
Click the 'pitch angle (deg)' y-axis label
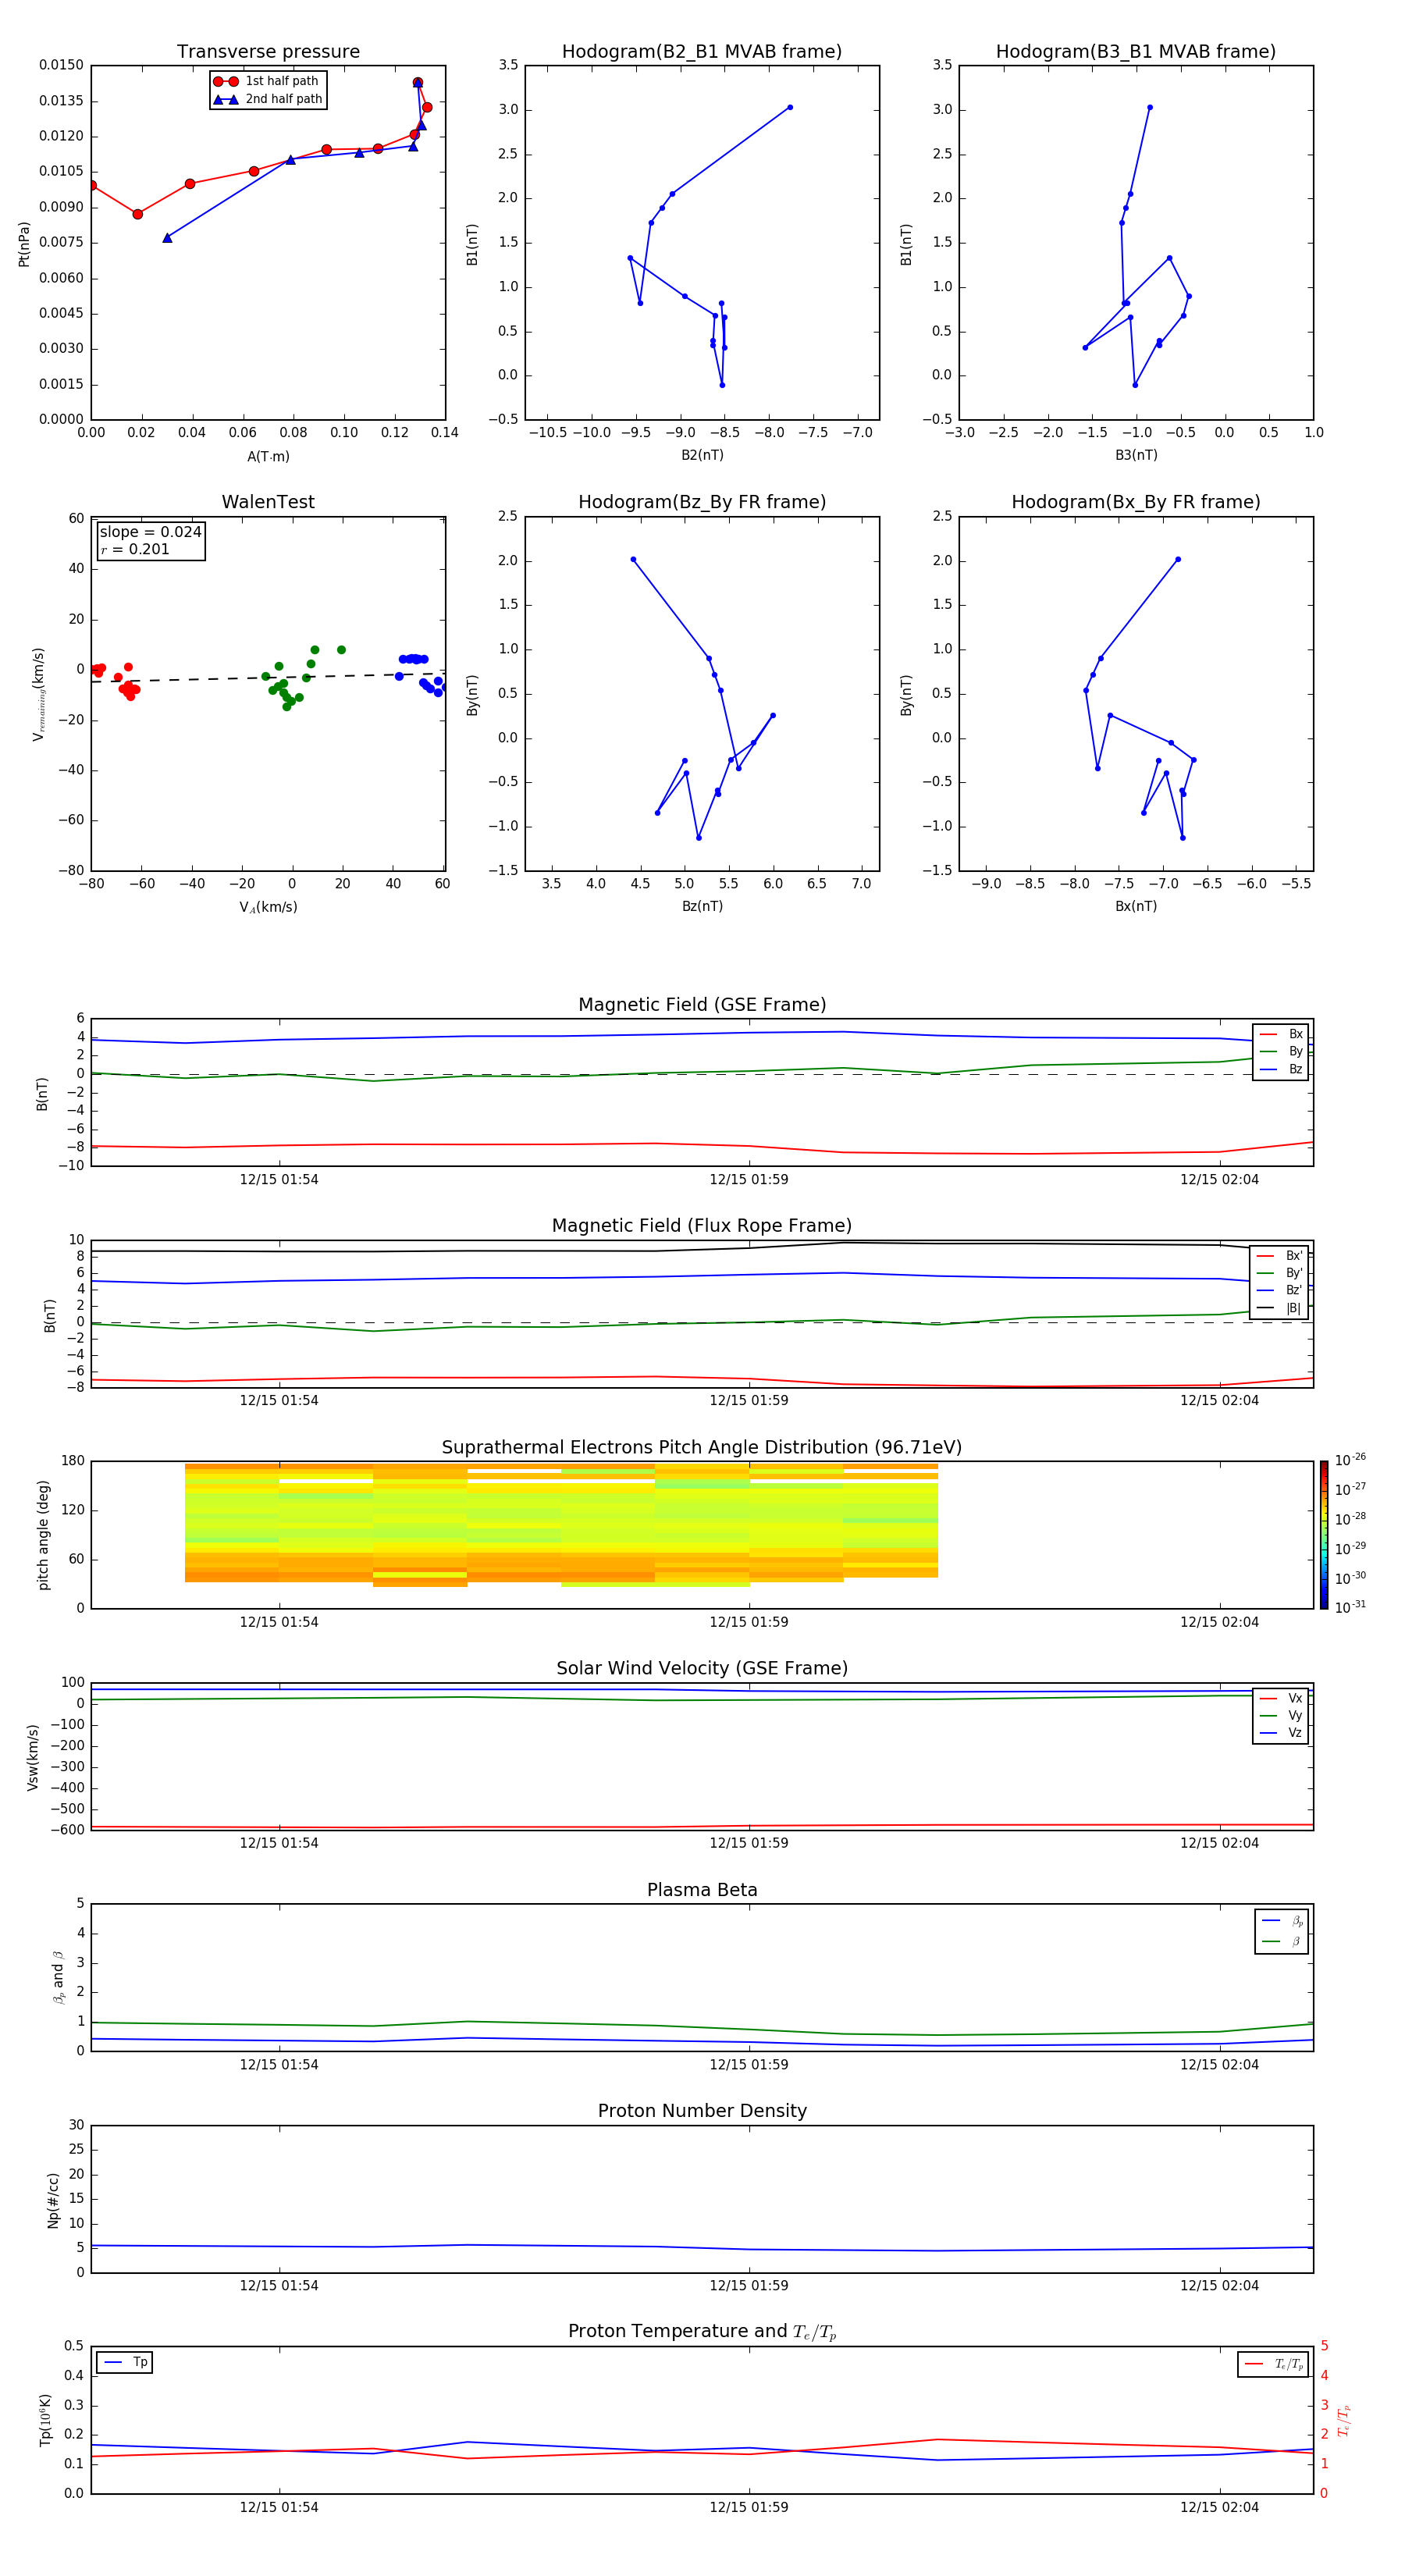43,1535
